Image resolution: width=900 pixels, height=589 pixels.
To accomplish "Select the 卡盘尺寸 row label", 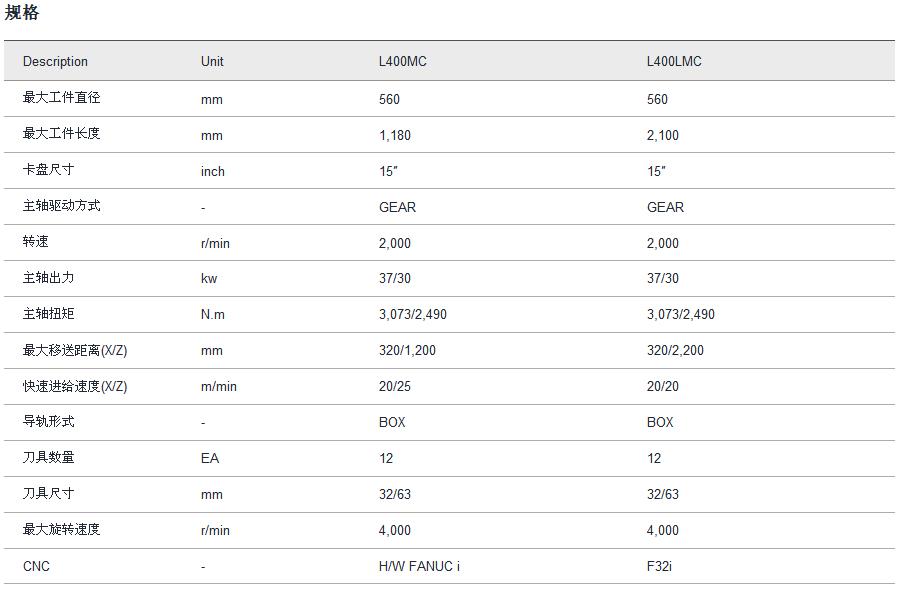I will [48, 170].
